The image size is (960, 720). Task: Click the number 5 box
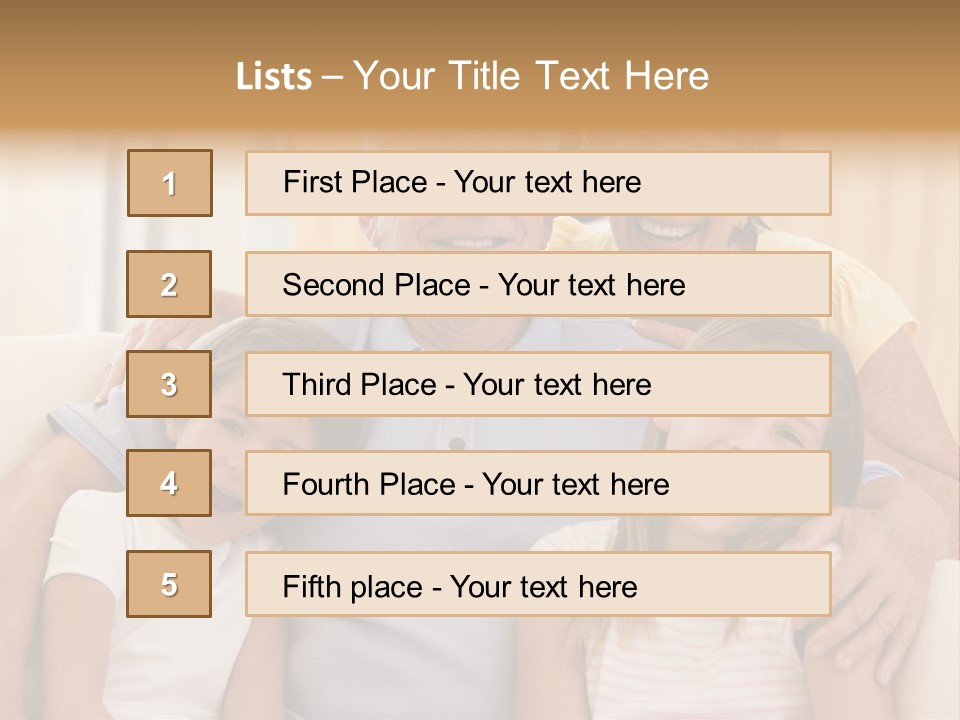169,584
